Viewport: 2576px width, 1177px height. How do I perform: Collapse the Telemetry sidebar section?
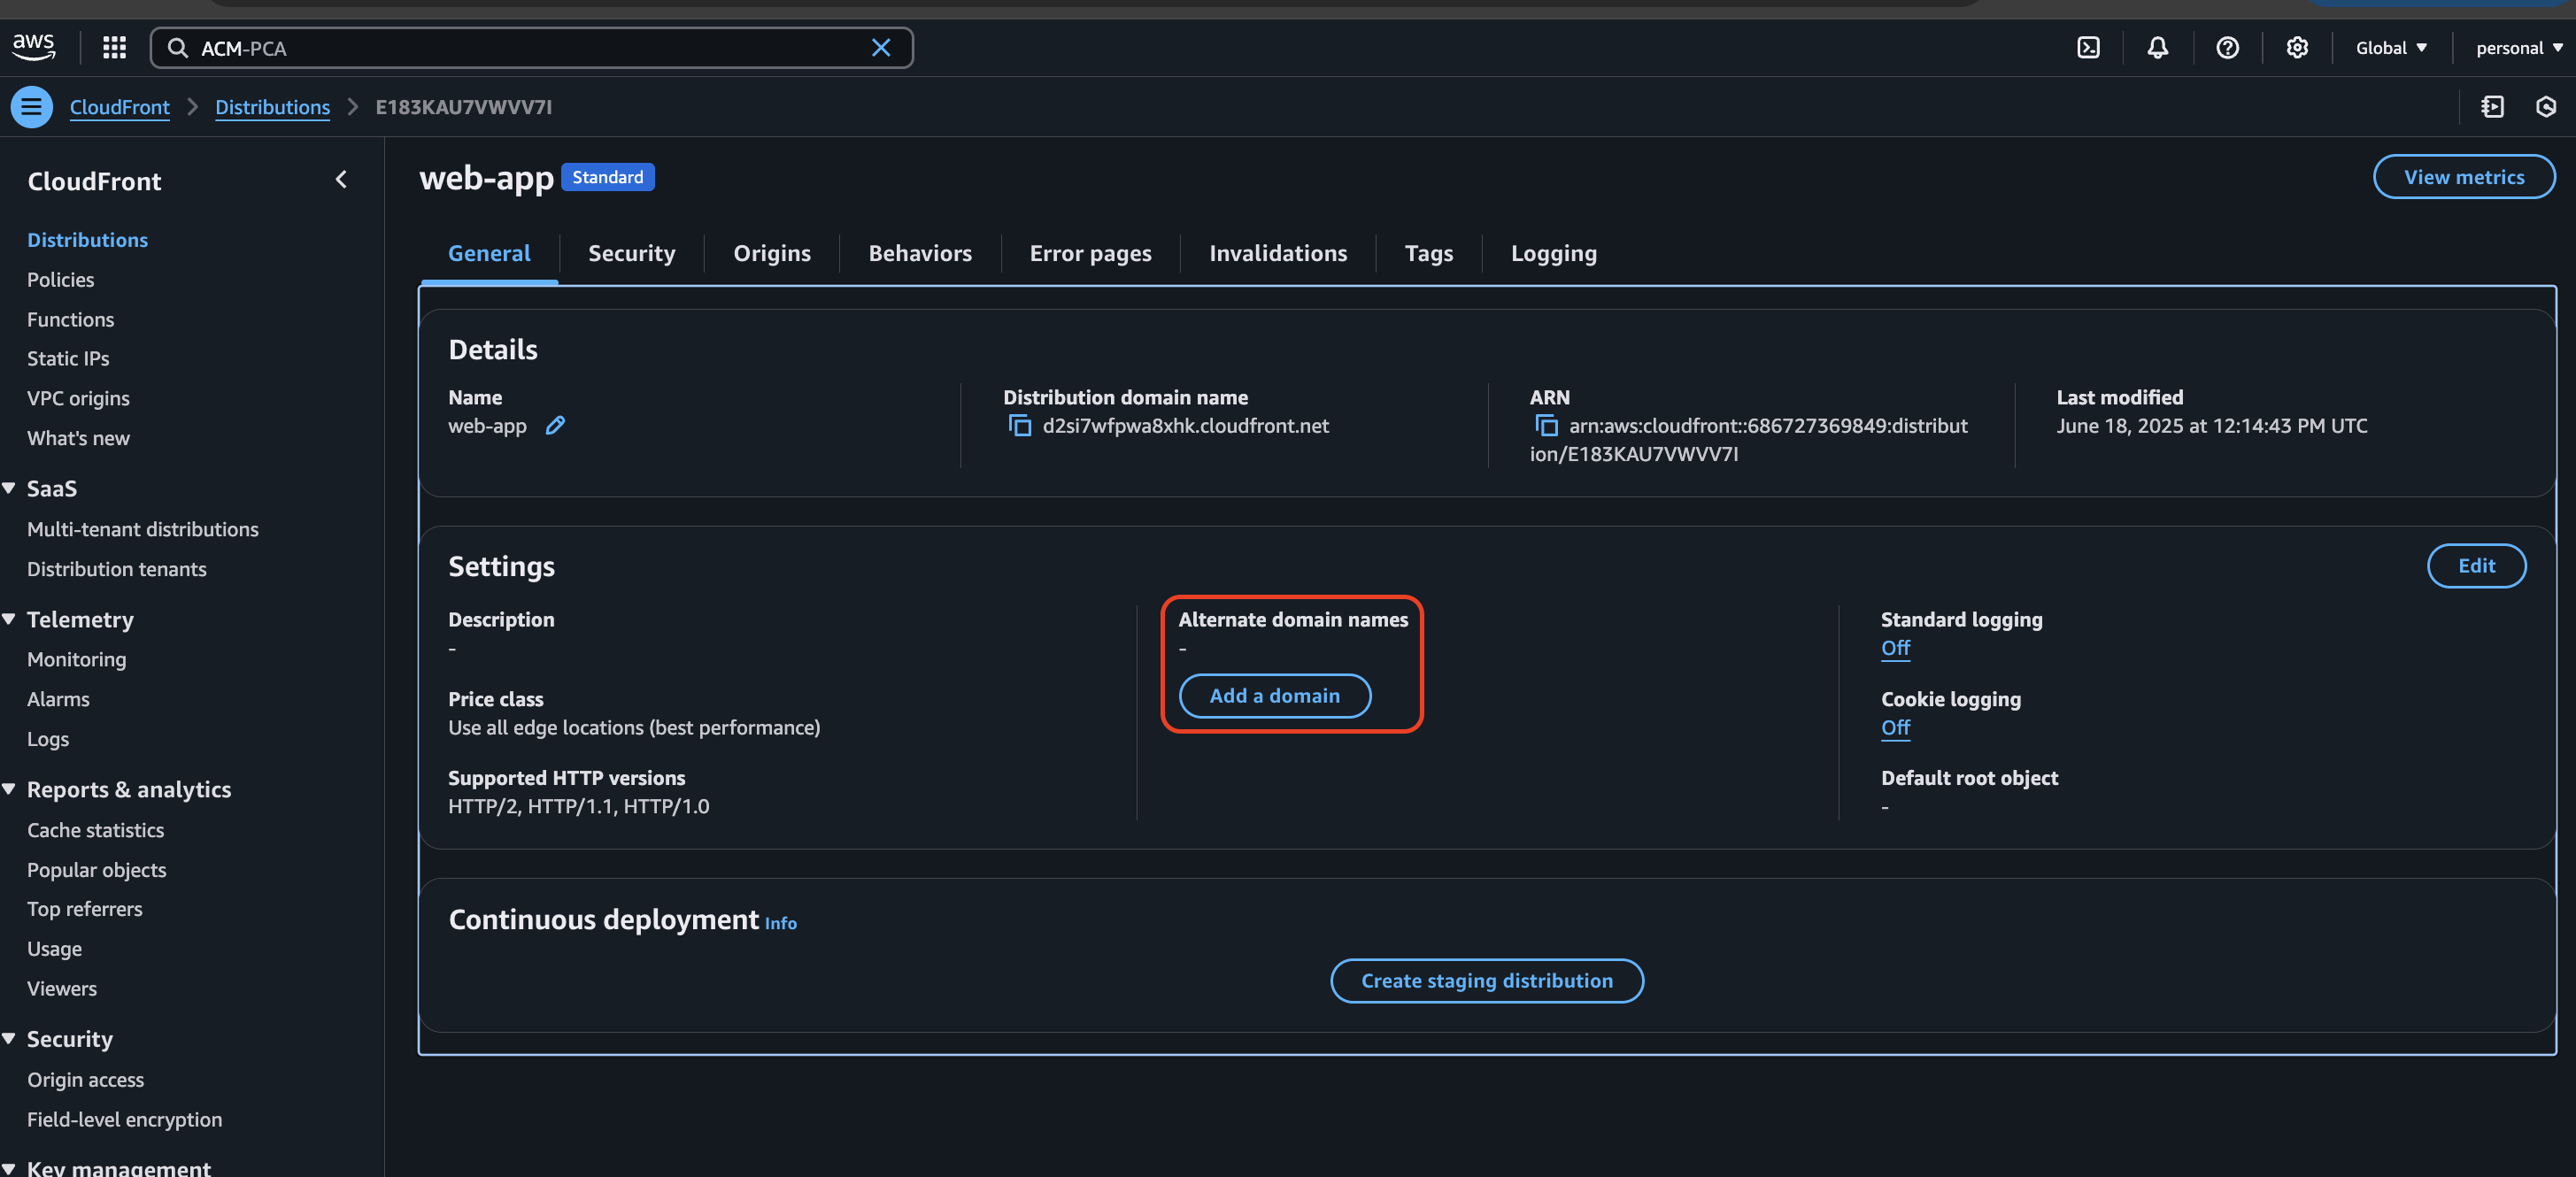[9, 619]
